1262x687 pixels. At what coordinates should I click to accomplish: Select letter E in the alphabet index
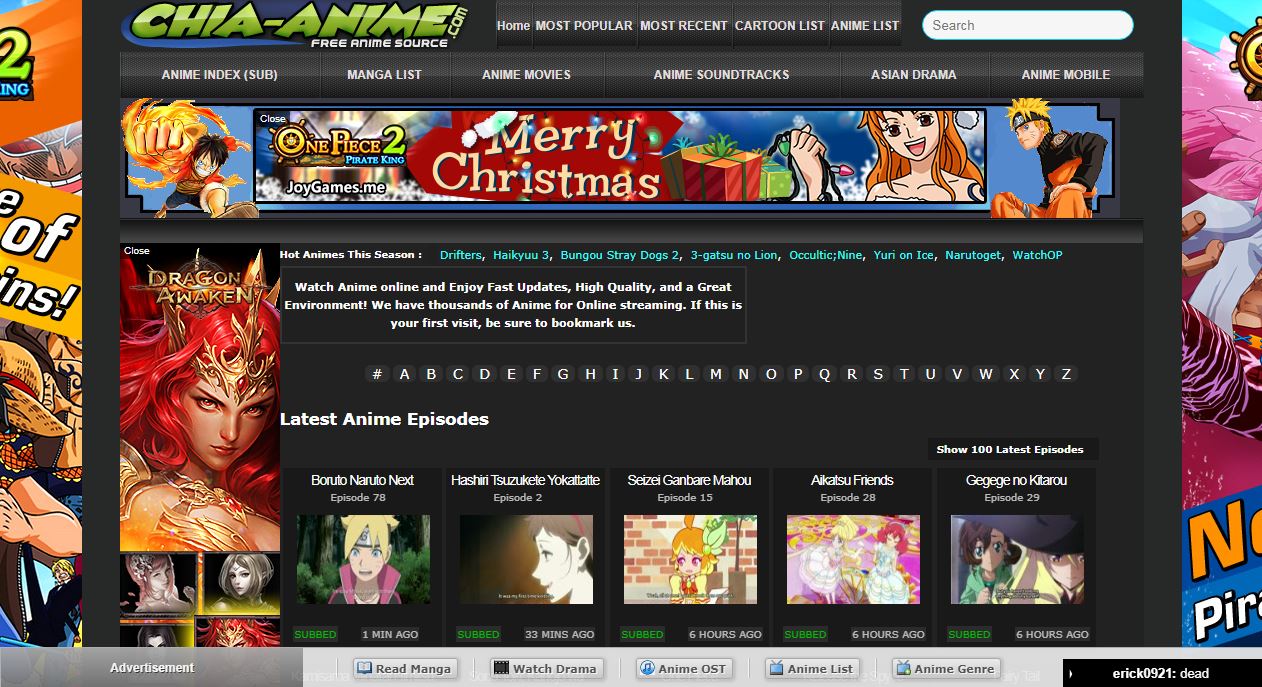512,374
